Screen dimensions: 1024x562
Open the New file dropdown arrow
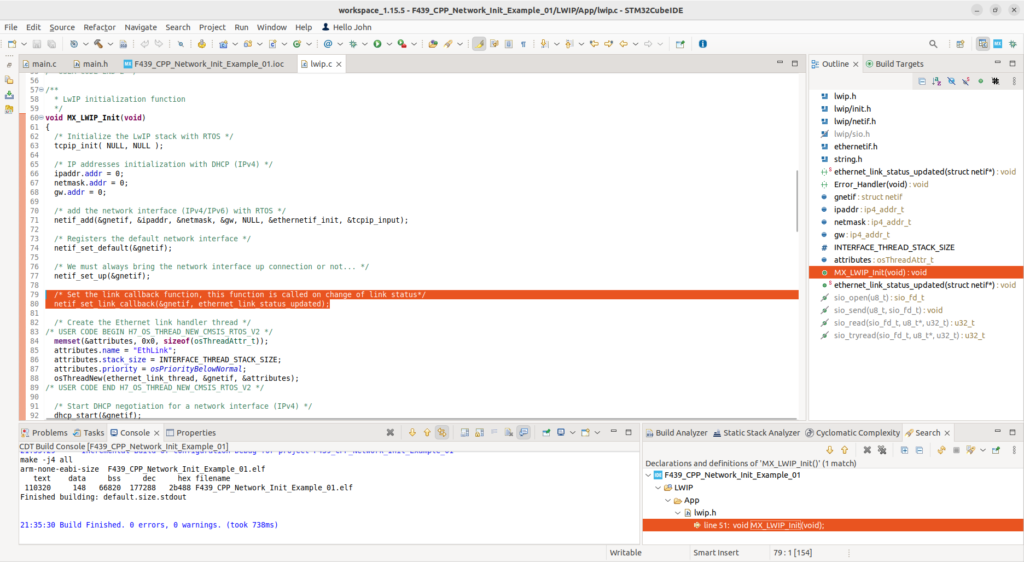[x=24, y=44]
